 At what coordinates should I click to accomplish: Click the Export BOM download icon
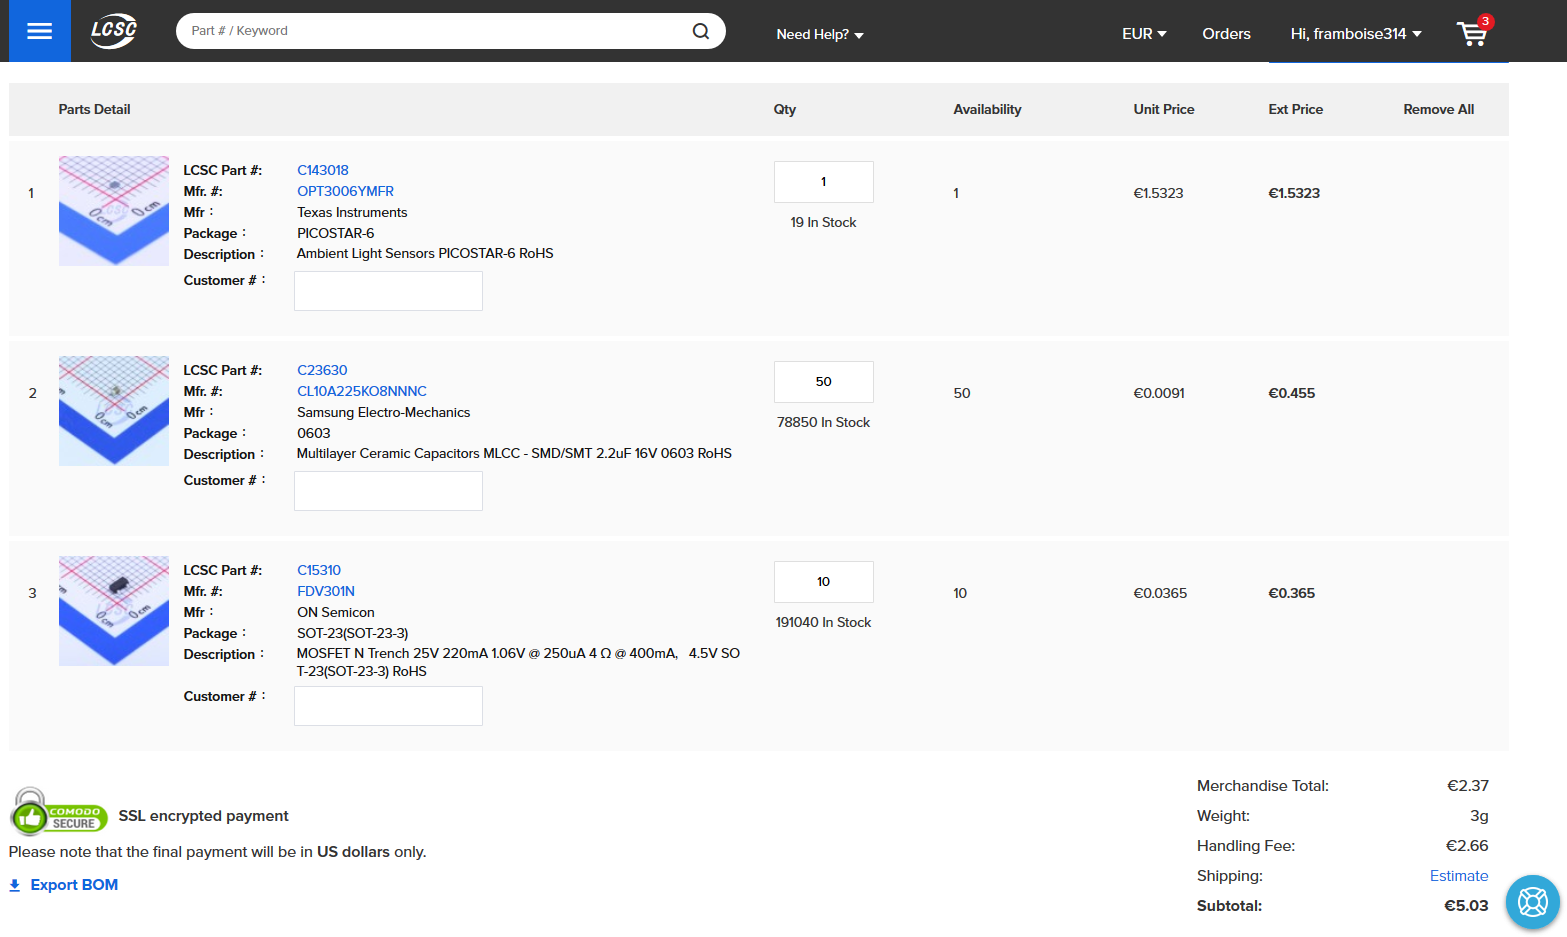pos(15,885)
